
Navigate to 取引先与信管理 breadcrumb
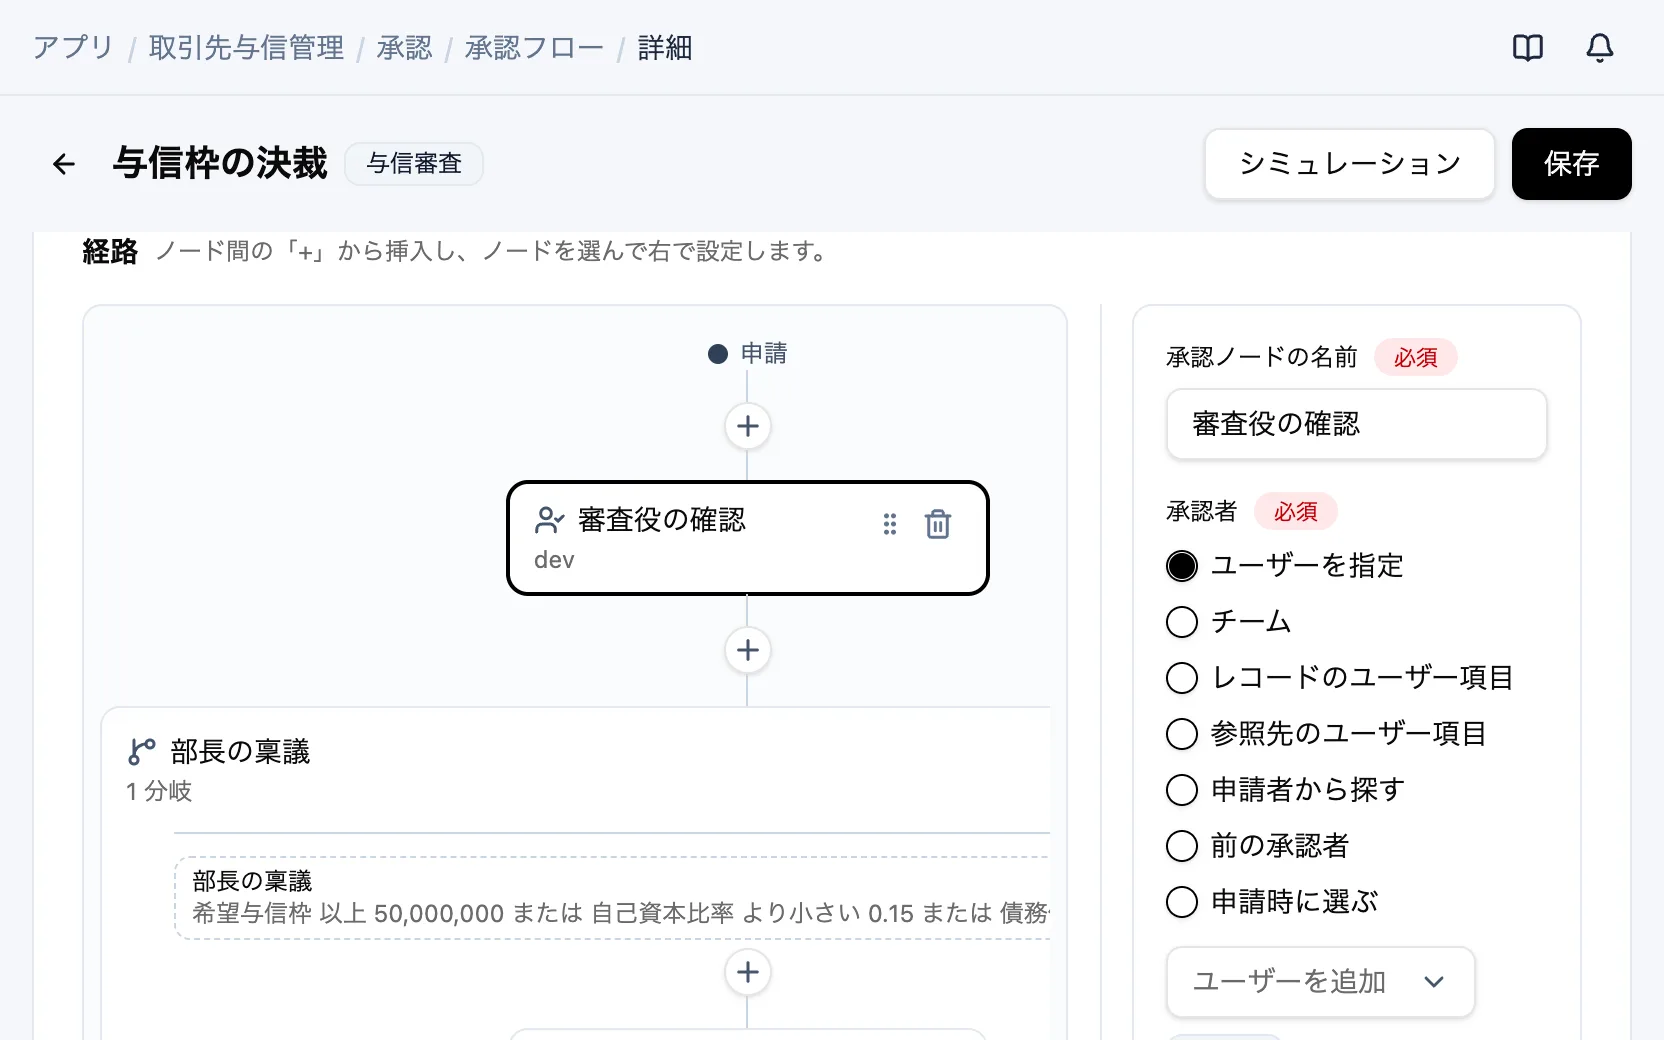click(246, 48)
